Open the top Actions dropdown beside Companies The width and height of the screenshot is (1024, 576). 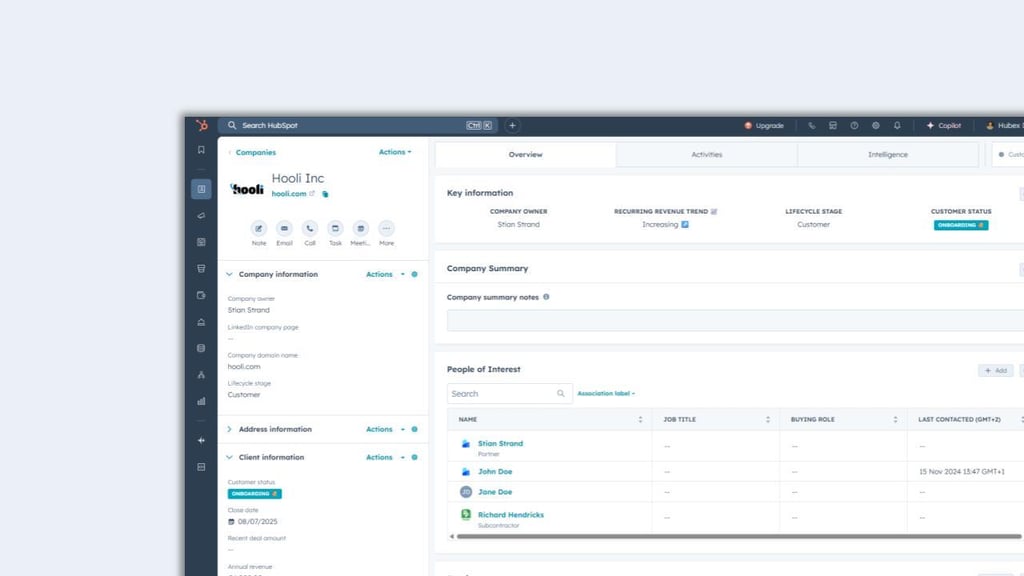[x=395, y=152]
